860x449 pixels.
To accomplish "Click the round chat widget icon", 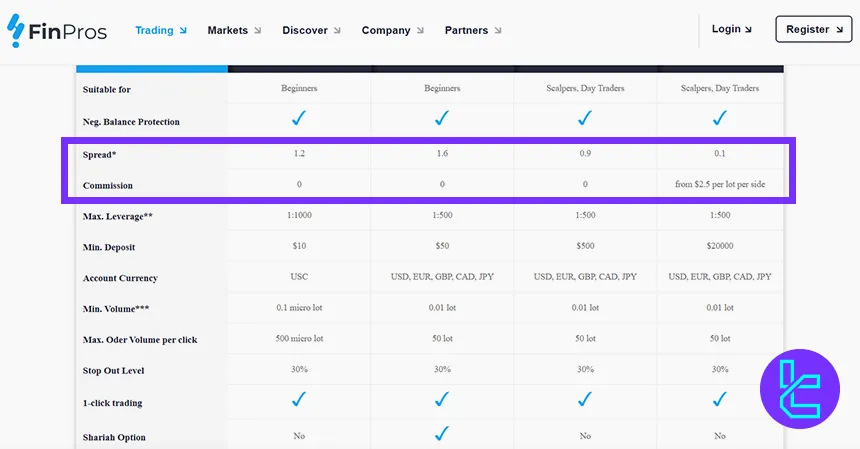I will [x=800, y=389].
